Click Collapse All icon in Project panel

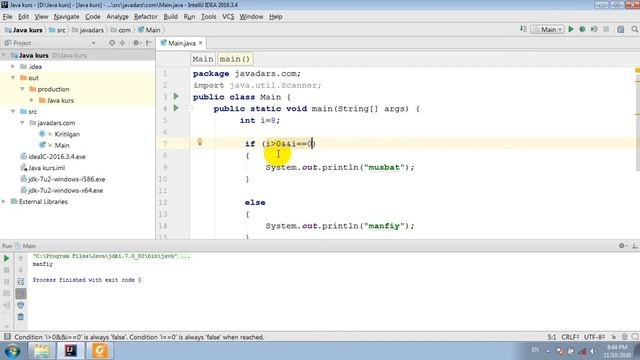point(122,43)
